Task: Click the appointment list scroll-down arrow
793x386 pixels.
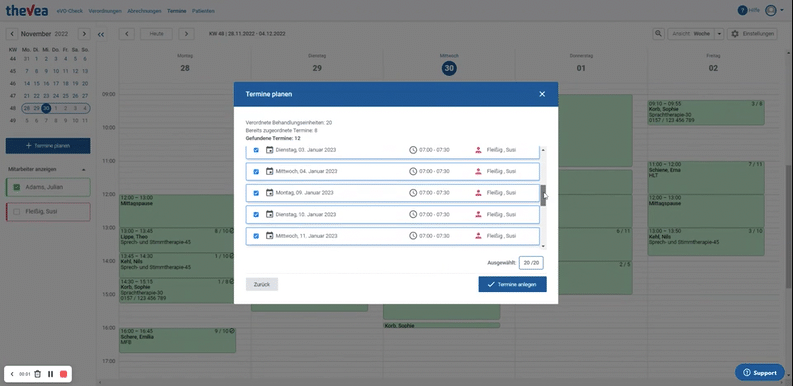Action: (544, 246)
